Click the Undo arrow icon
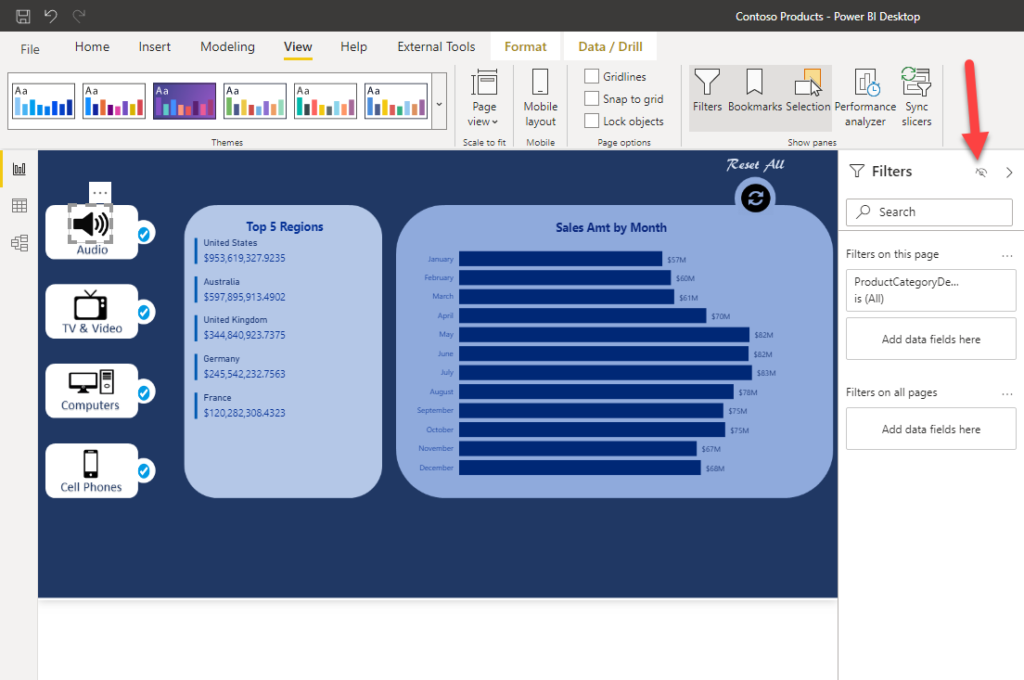Image resolution: width=1024 pixels, height=680 pixels. click(x=51, y=16)
